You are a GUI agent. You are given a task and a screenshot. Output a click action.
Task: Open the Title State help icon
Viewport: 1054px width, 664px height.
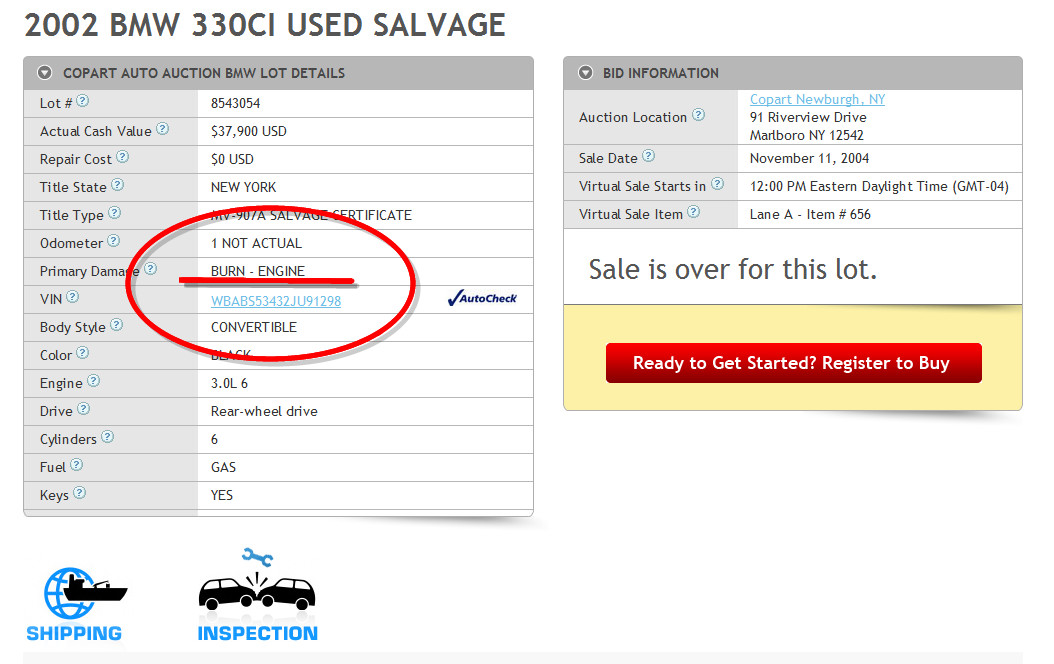coord(118,185)
